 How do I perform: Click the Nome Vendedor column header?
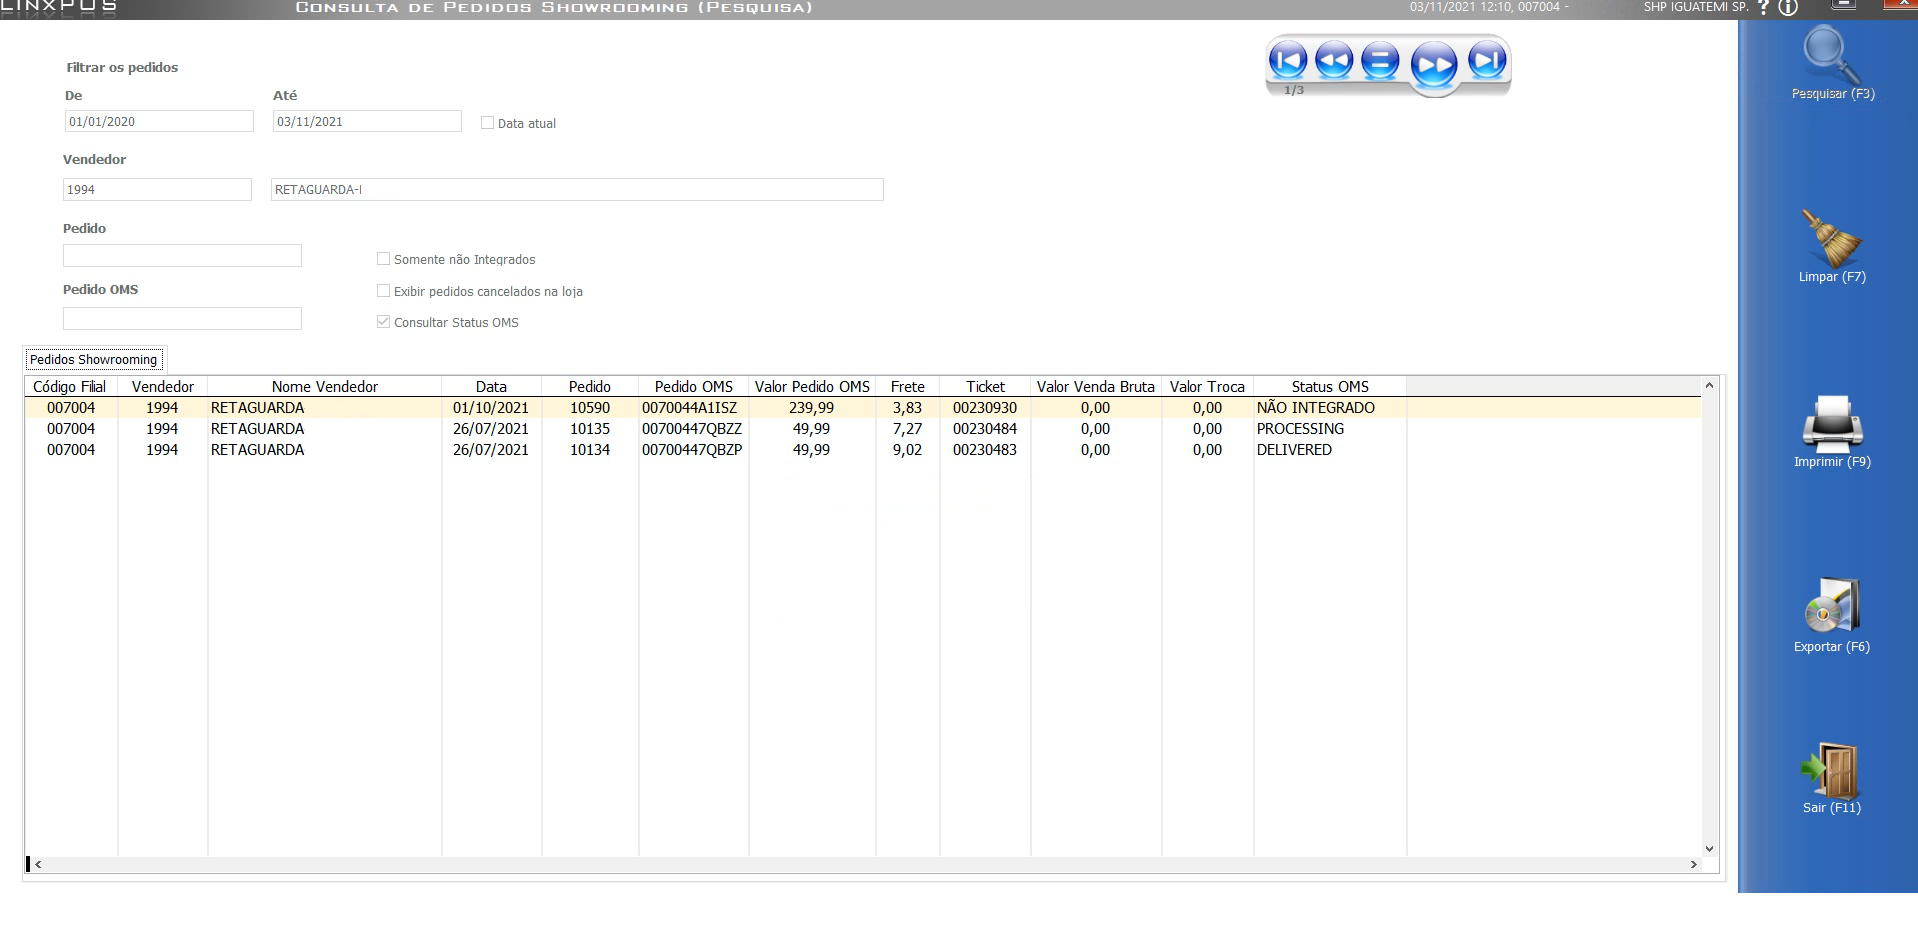[x=325, y=387]
